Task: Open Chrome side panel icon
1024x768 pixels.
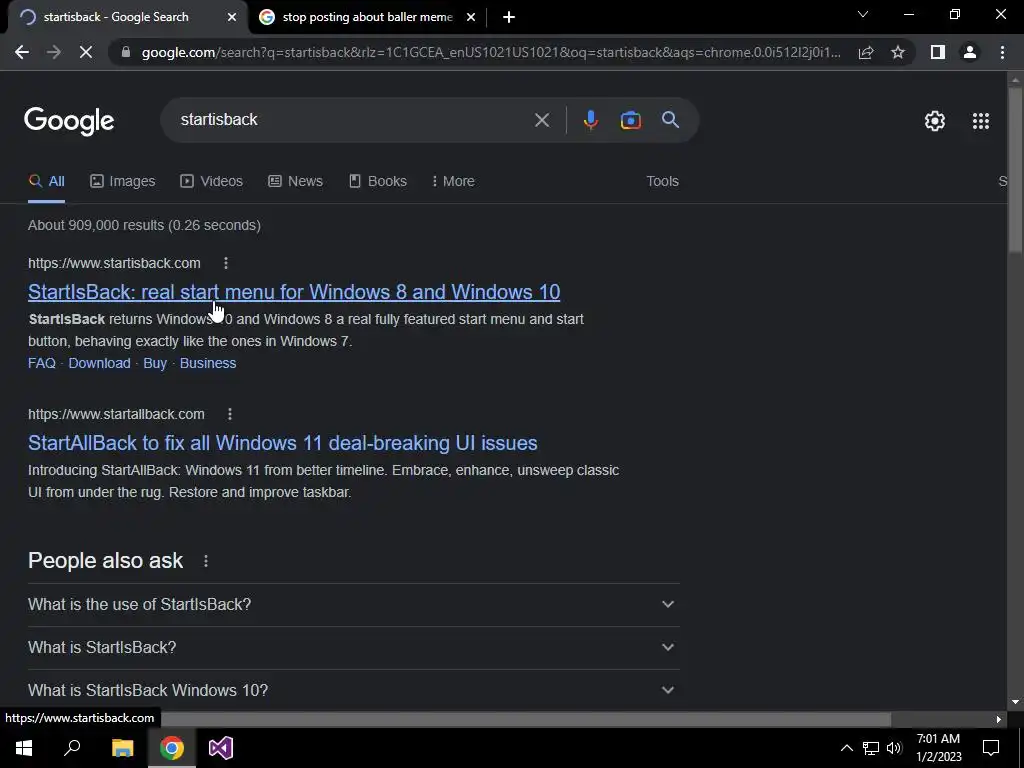Action: coord(938,52)
